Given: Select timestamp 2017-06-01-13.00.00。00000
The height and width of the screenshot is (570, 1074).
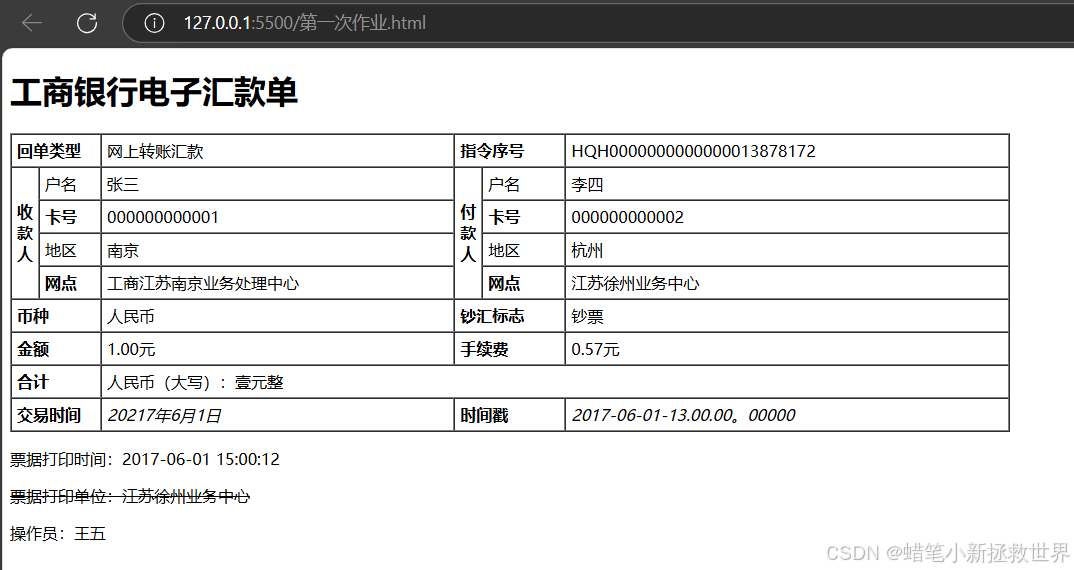Looking at the screenshot, I should click(684, 415).
